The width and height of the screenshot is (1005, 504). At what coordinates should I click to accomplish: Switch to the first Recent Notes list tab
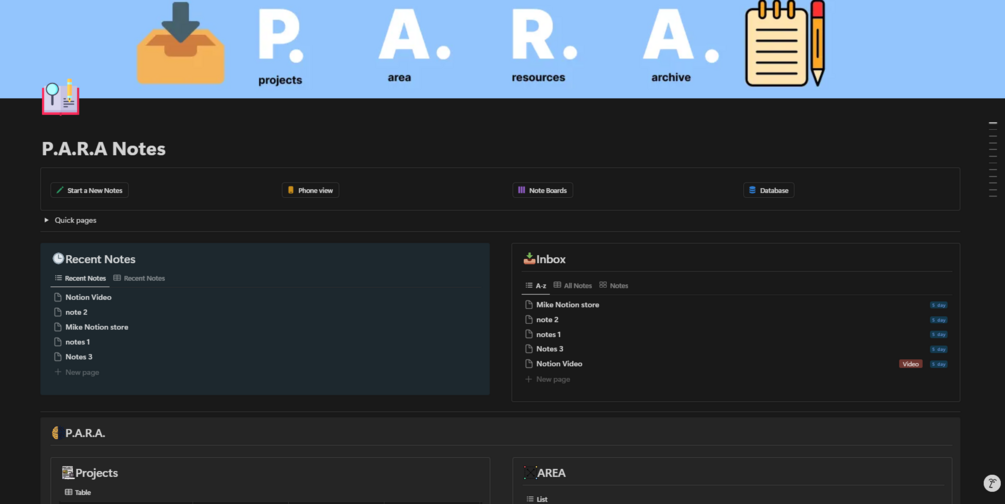pos(80,278)
